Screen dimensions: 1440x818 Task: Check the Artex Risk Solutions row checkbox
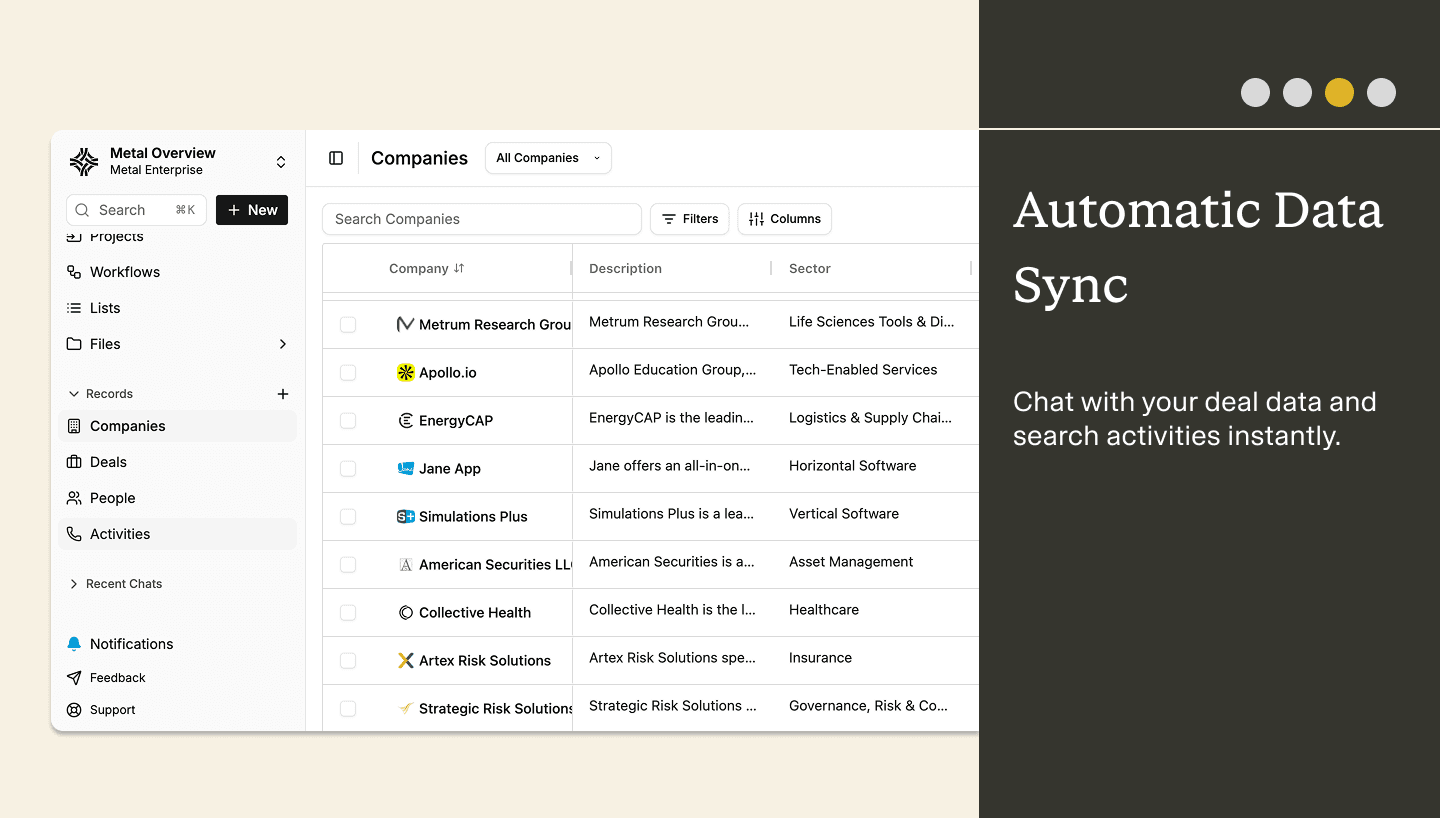click(348, 660)
